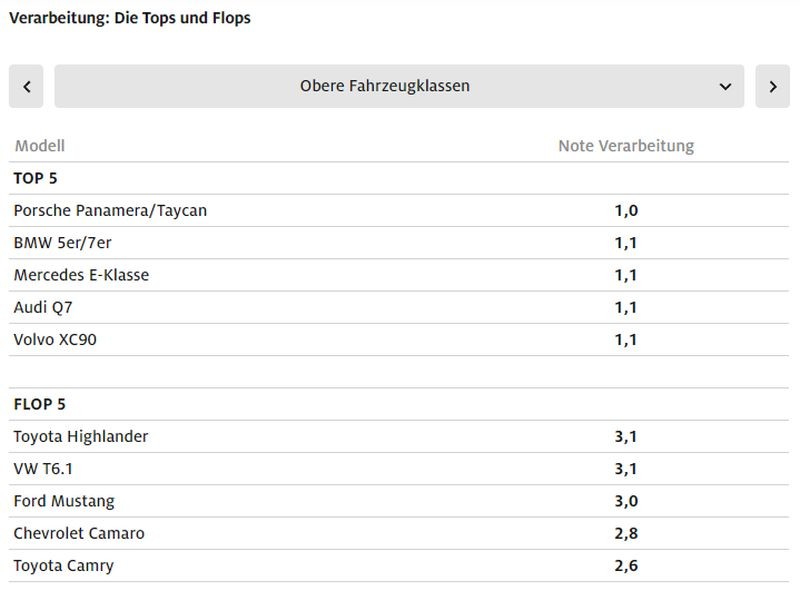Screen dimensions: 800x591
Task: Select the Porsche Panamera/Taycan row
Action: [110, 210]
